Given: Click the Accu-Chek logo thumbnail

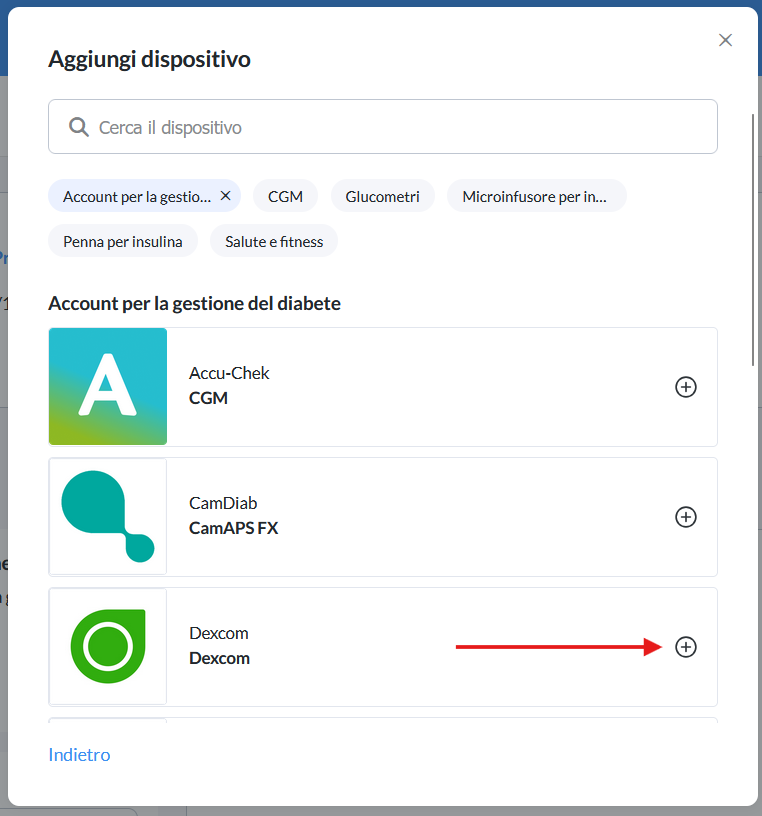Looking at the screenshot, I should [x=108, y=387].
